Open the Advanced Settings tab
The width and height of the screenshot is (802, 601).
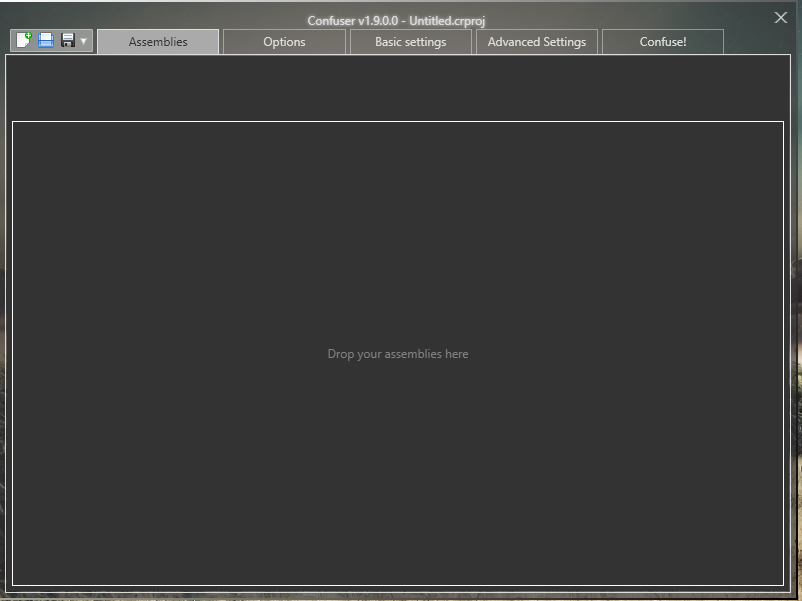(537, 41)
